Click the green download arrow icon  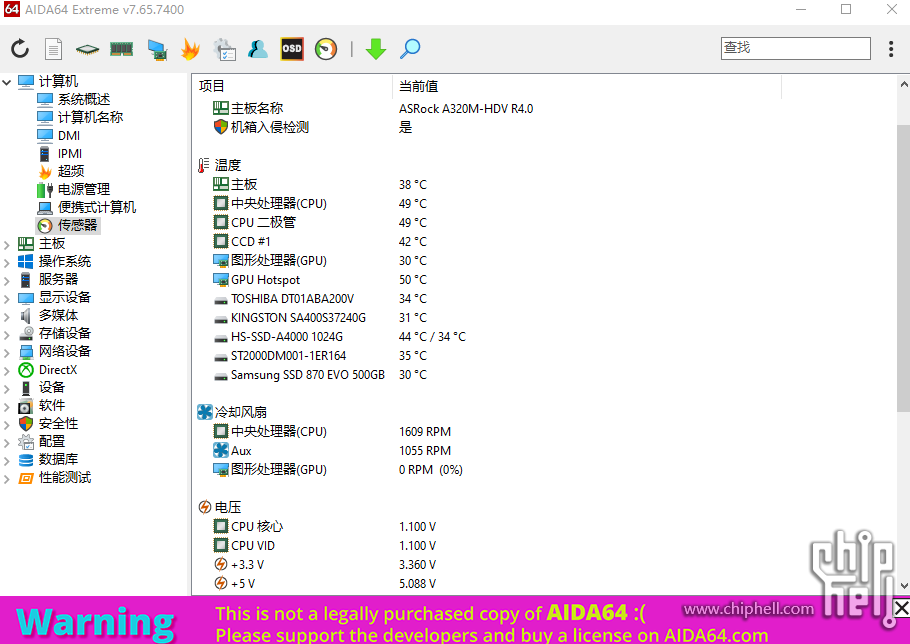[x=375, y=49]
